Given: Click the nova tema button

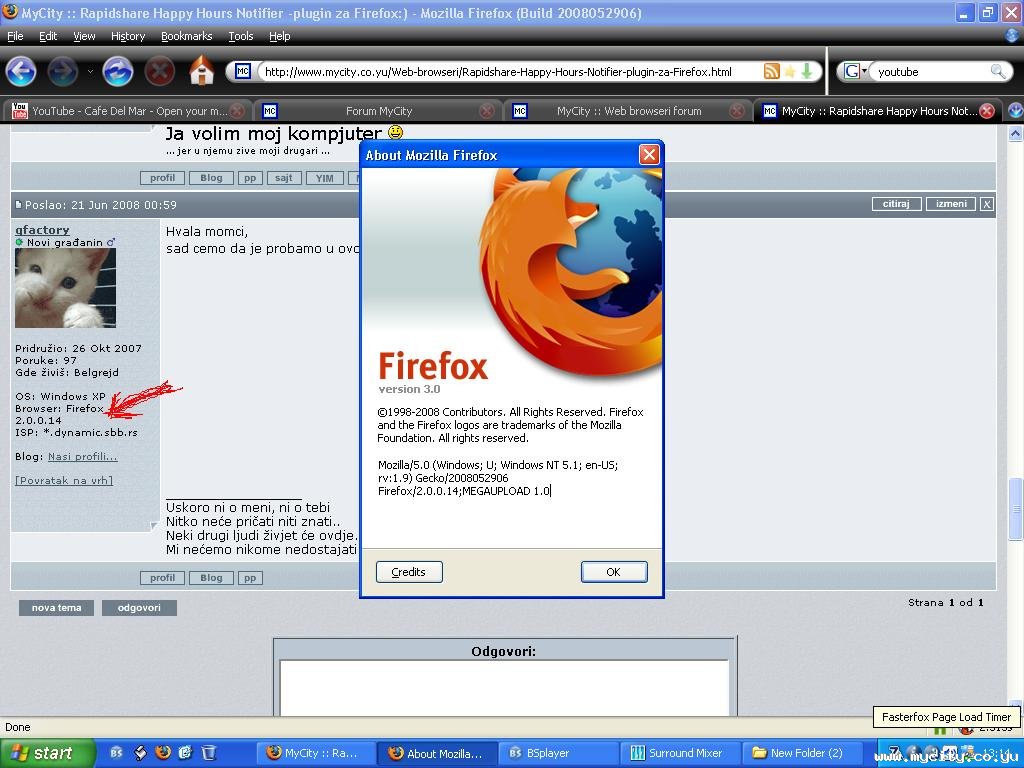Looking at the screenshot, I should (x=56, y=607).
